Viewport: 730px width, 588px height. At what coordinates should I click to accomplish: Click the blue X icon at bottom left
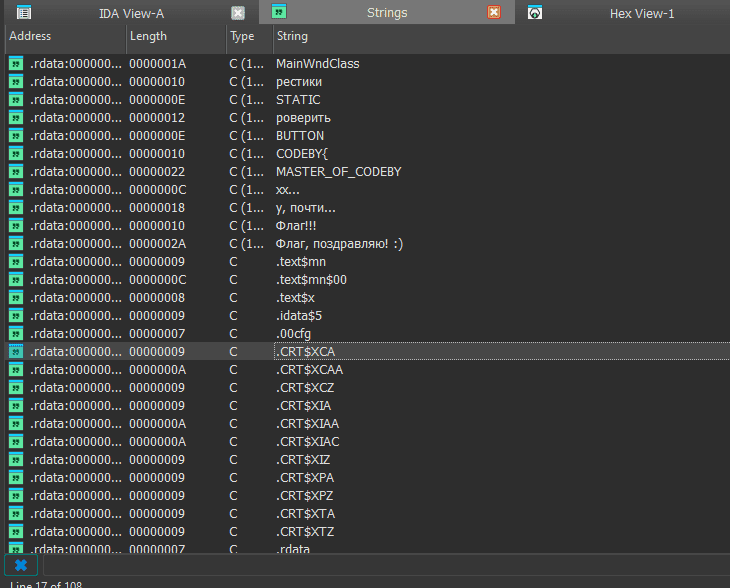(x=20, y=566)
